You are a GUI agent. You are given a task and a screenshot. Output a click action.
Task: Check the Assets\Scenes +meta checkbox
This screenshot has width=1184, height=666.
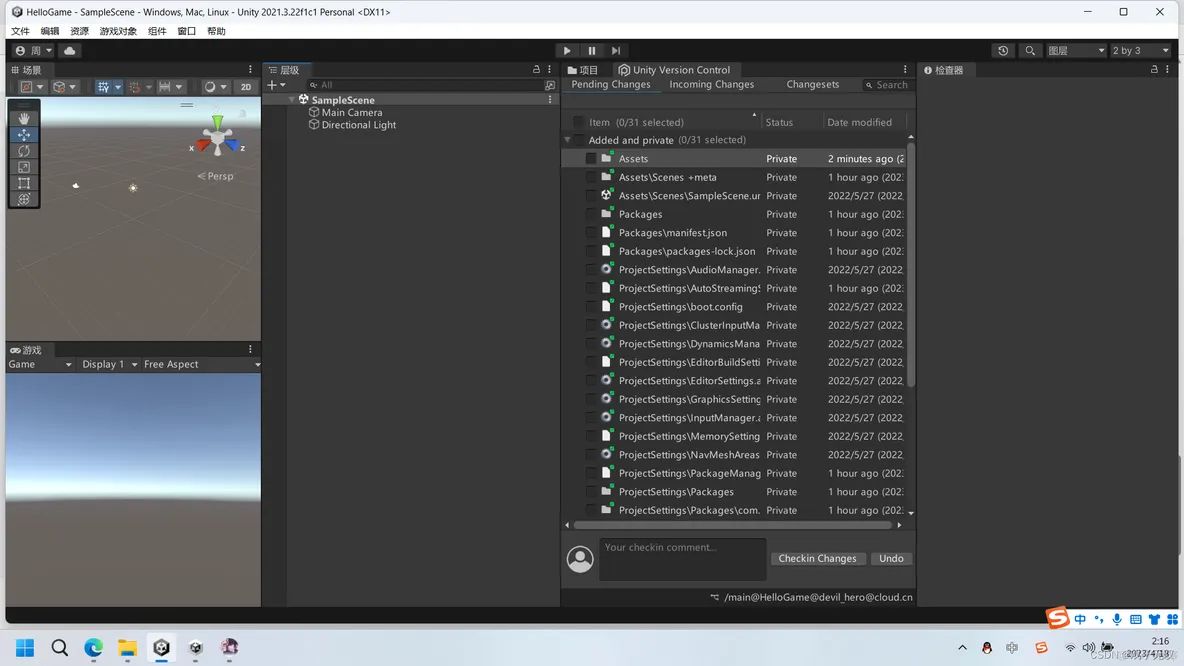591,177
